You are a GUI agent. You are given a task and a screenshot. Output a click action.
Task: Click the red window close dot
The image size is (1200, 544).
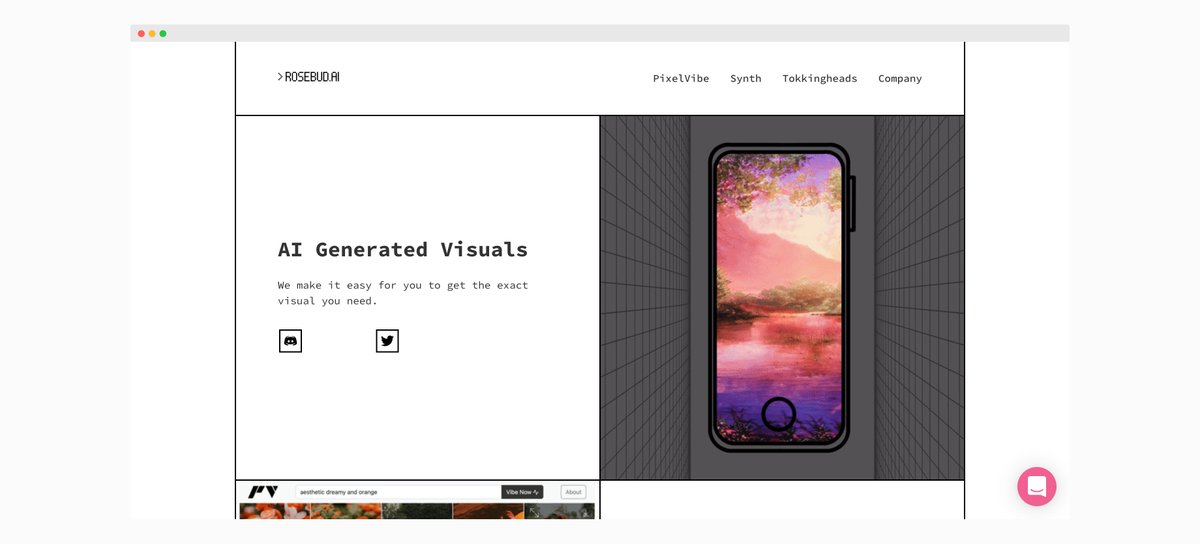141,34
